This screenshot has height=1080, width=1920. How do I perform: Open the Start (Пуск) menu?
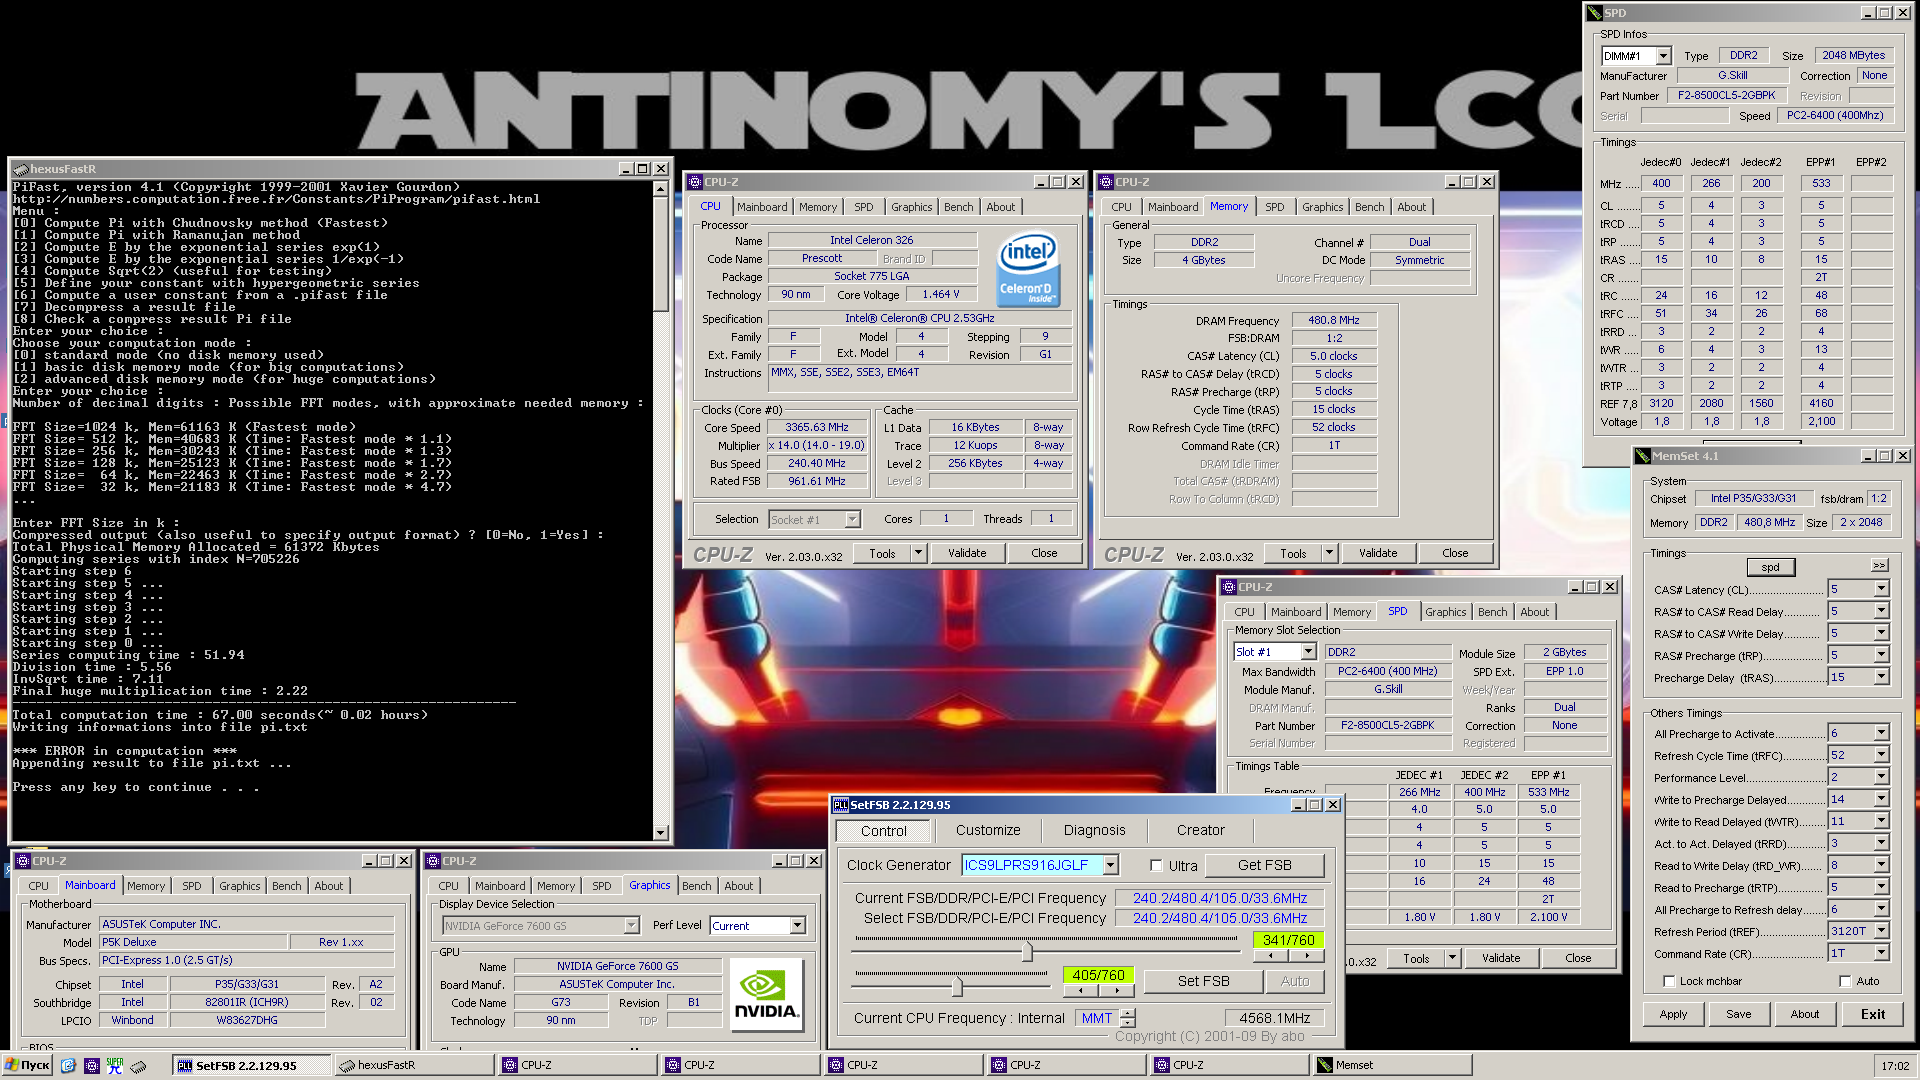click(27, 1066)
